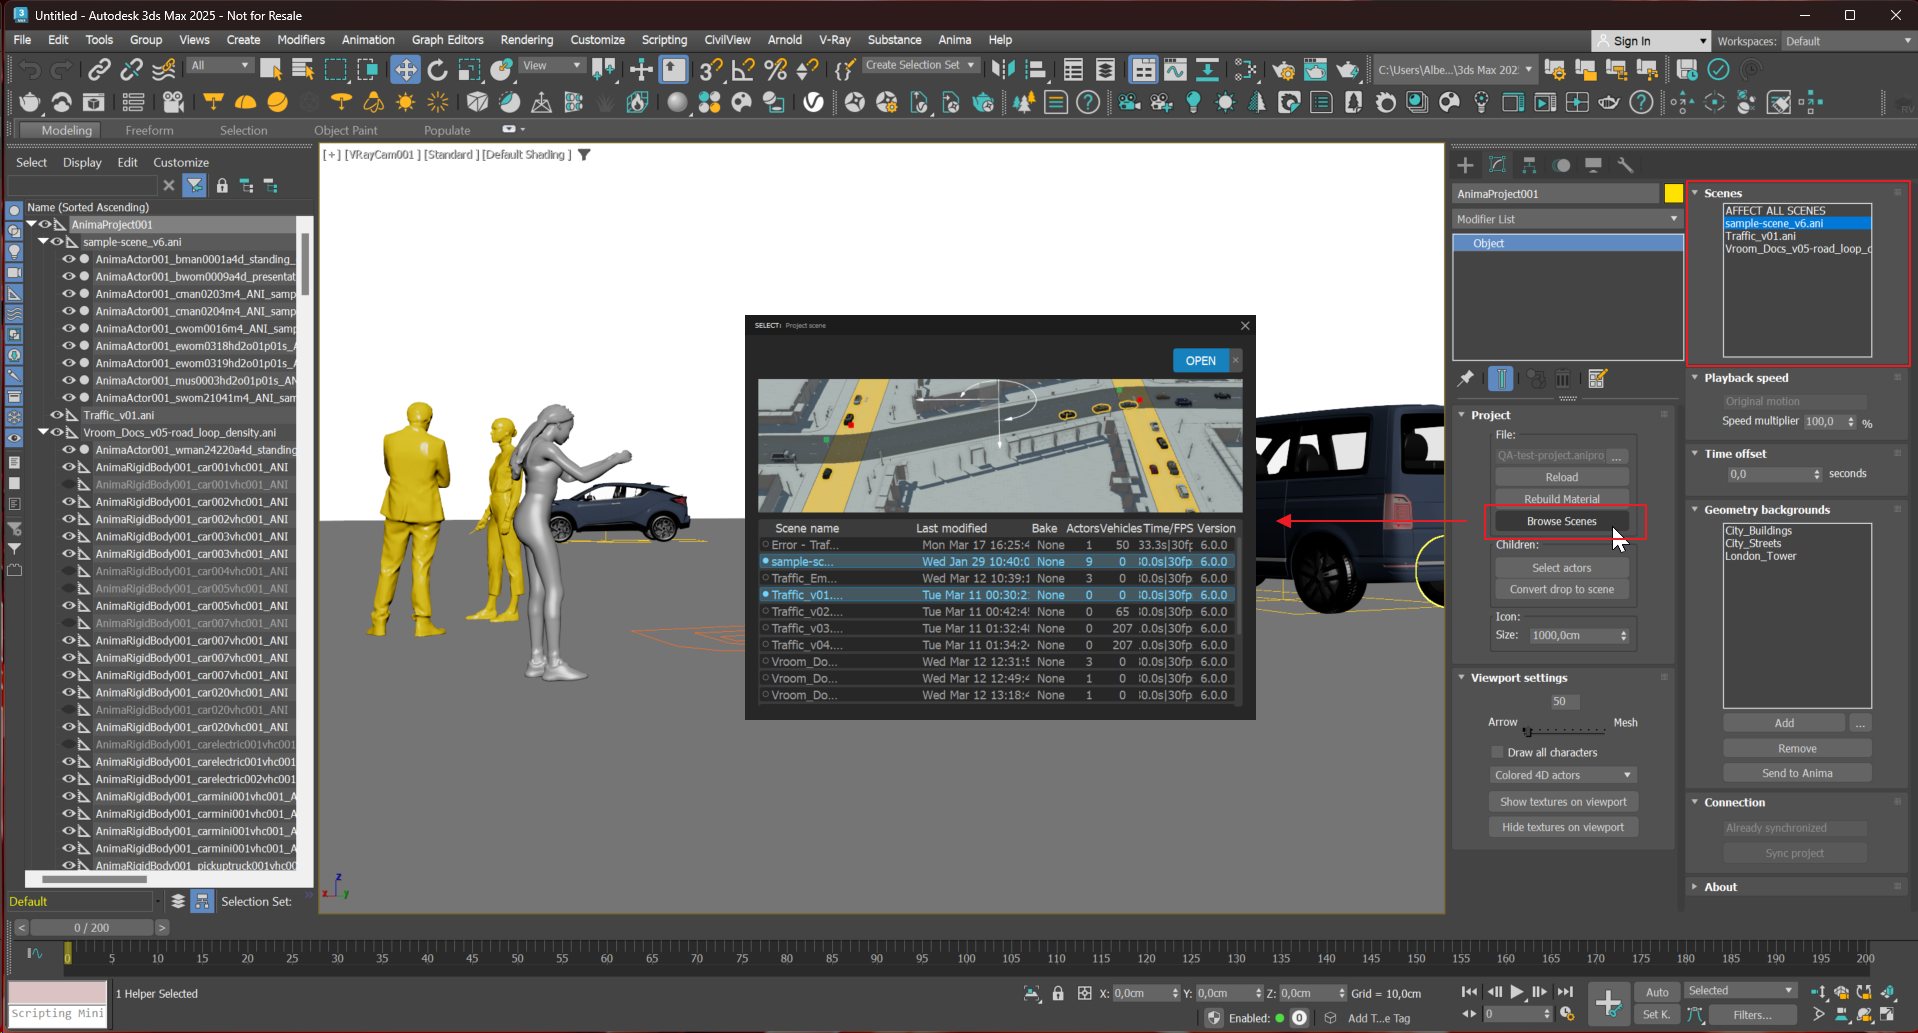Click the Undo arrow icon

[x=30, y=69]
